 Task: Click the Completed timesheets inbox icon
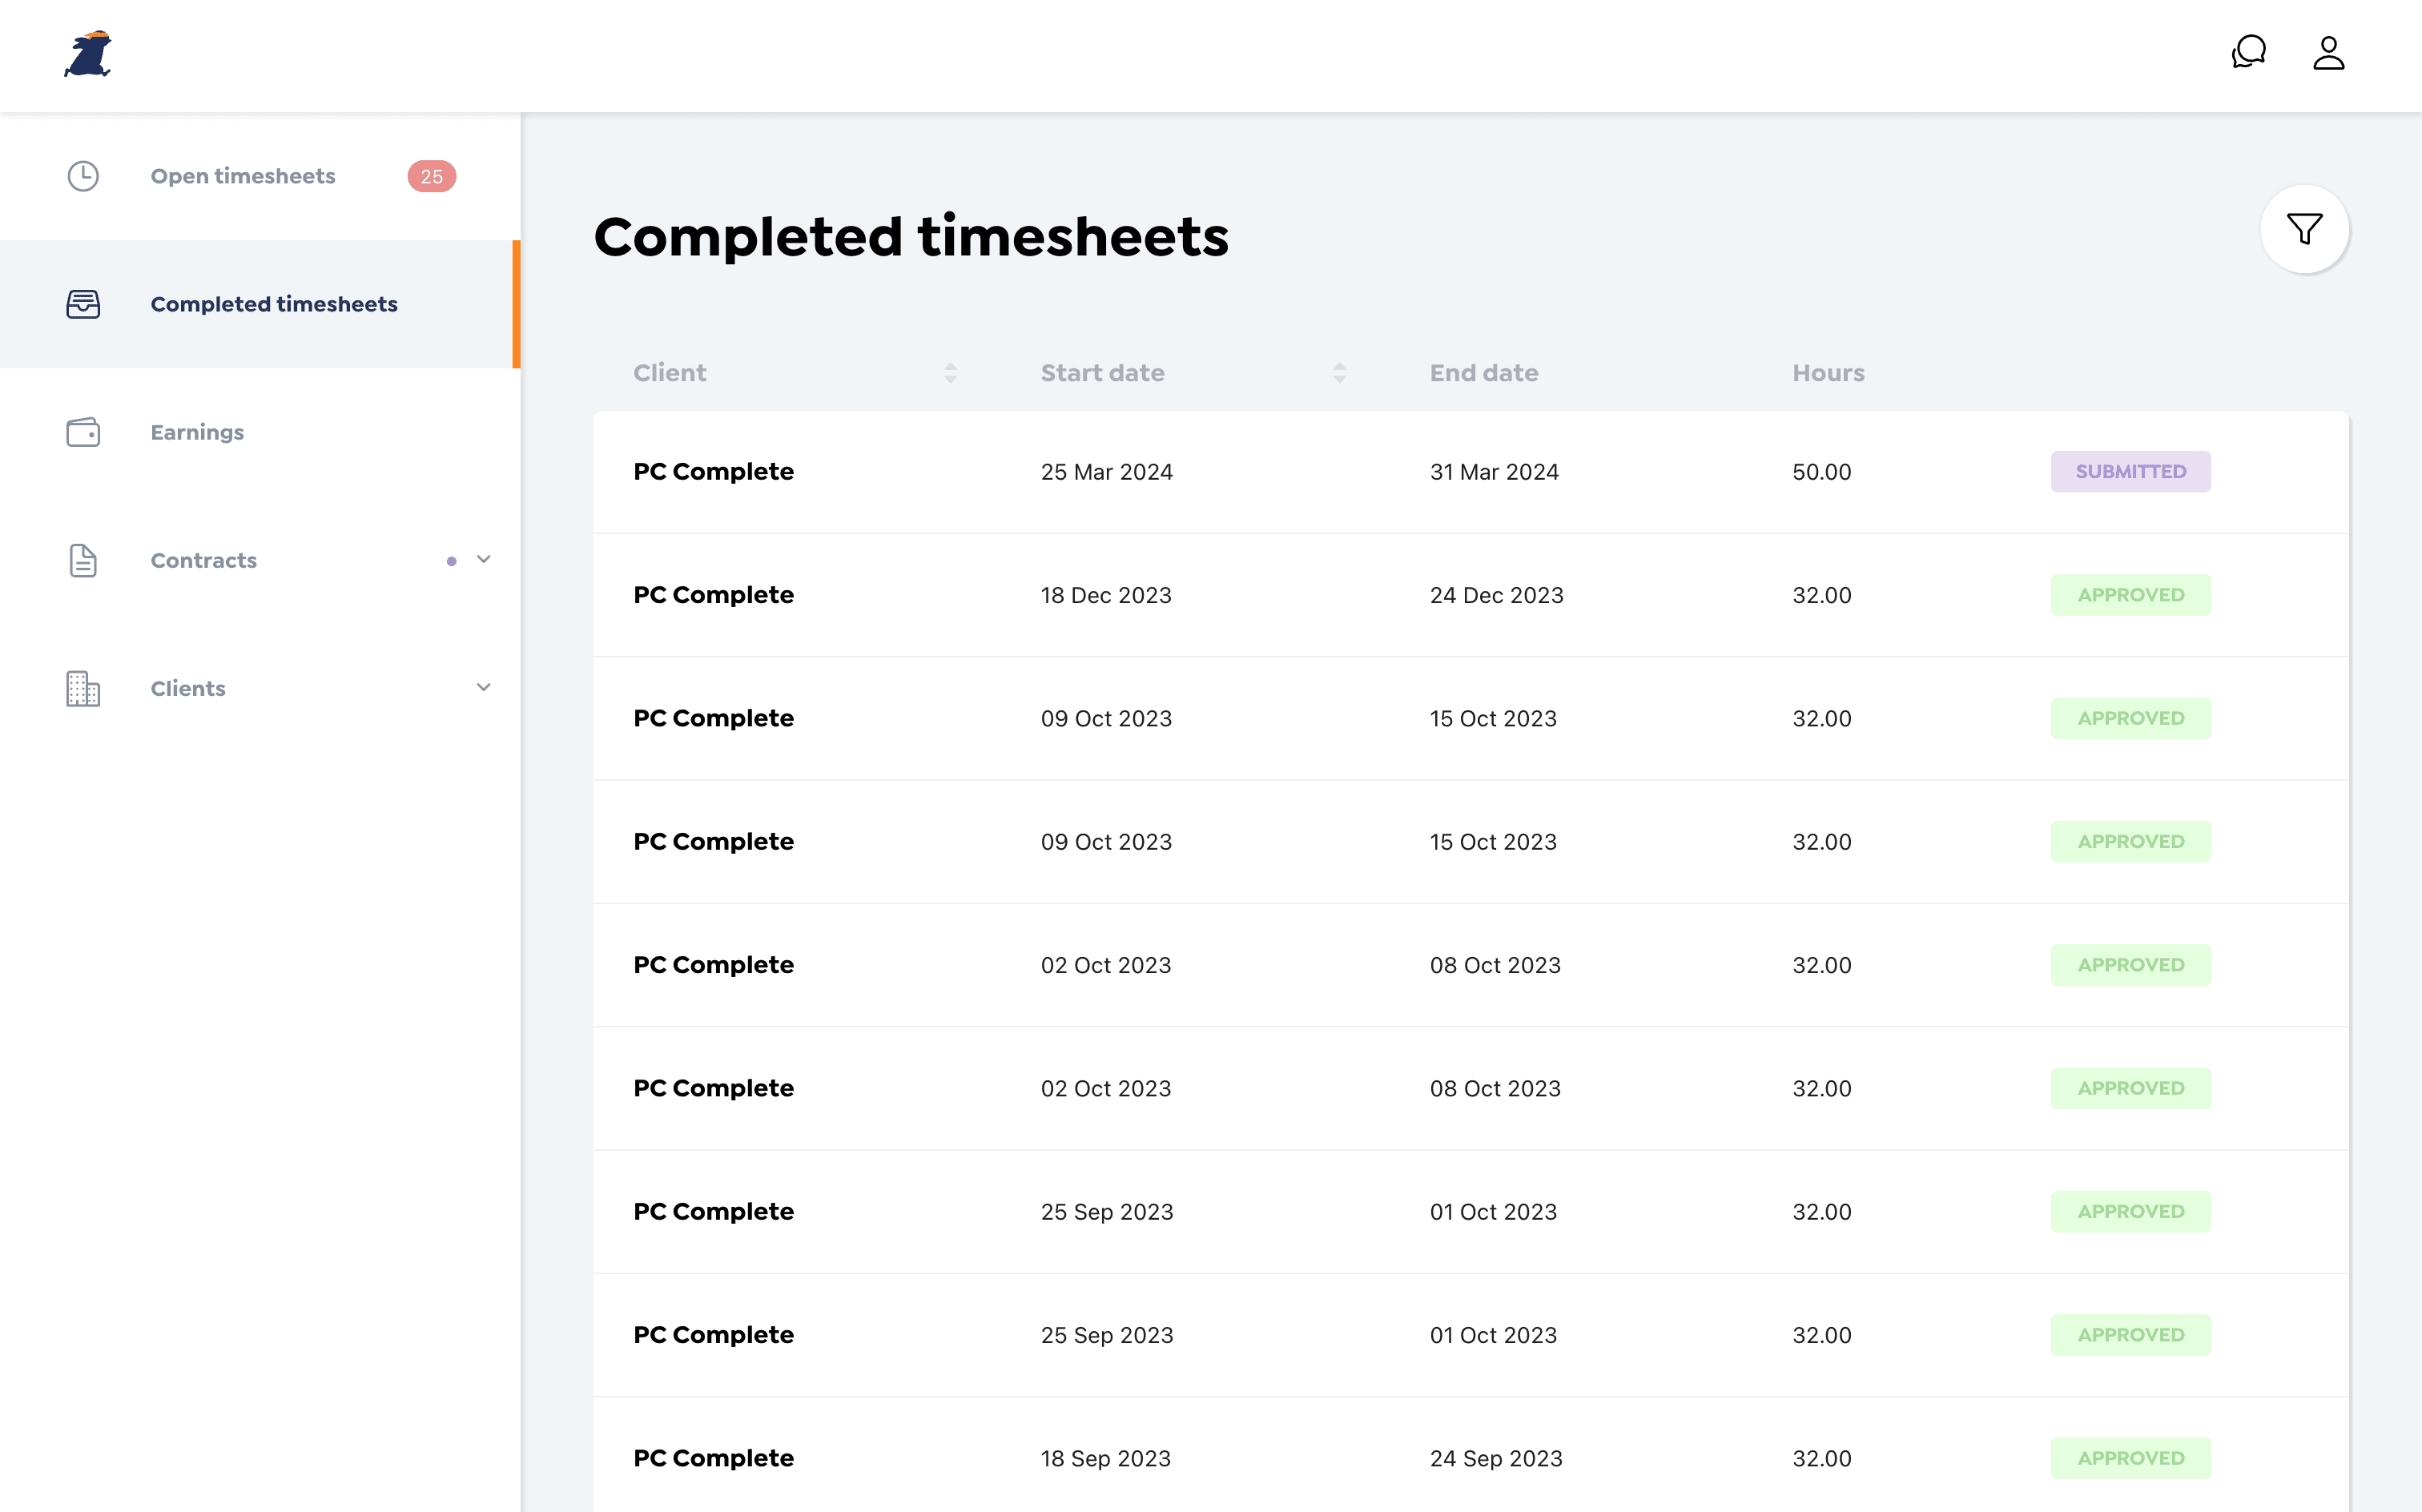coord(83,304)
